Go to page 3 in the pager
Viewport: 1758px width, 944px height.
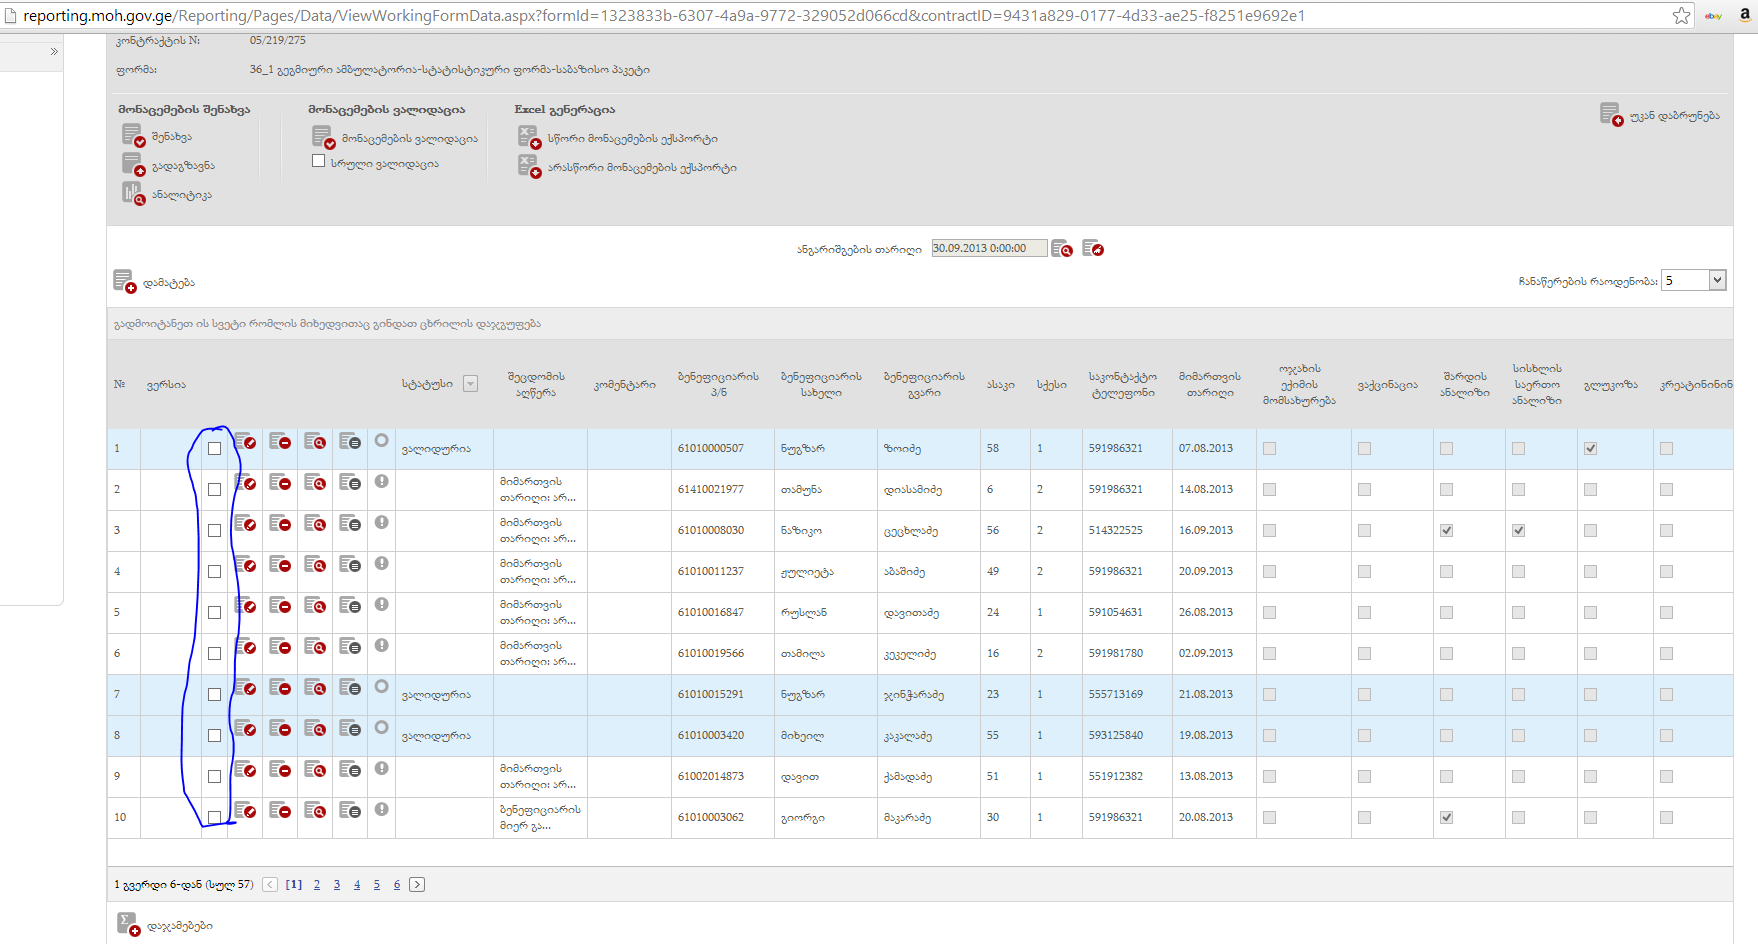coord(337,885)
